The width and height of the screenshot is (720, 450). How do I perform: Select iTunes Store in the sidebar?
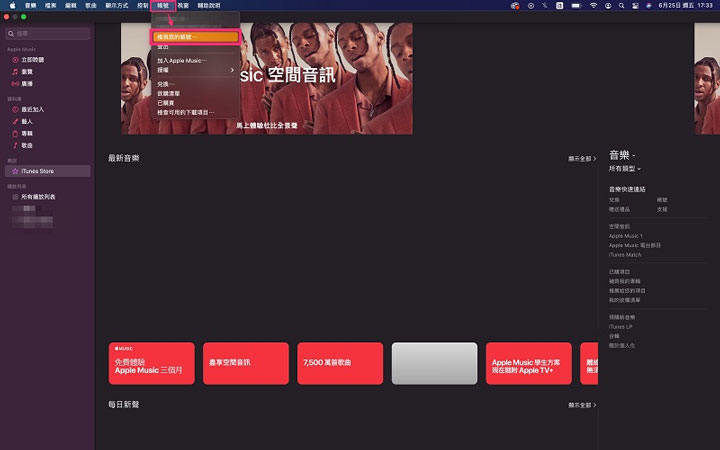coord(48,171)
